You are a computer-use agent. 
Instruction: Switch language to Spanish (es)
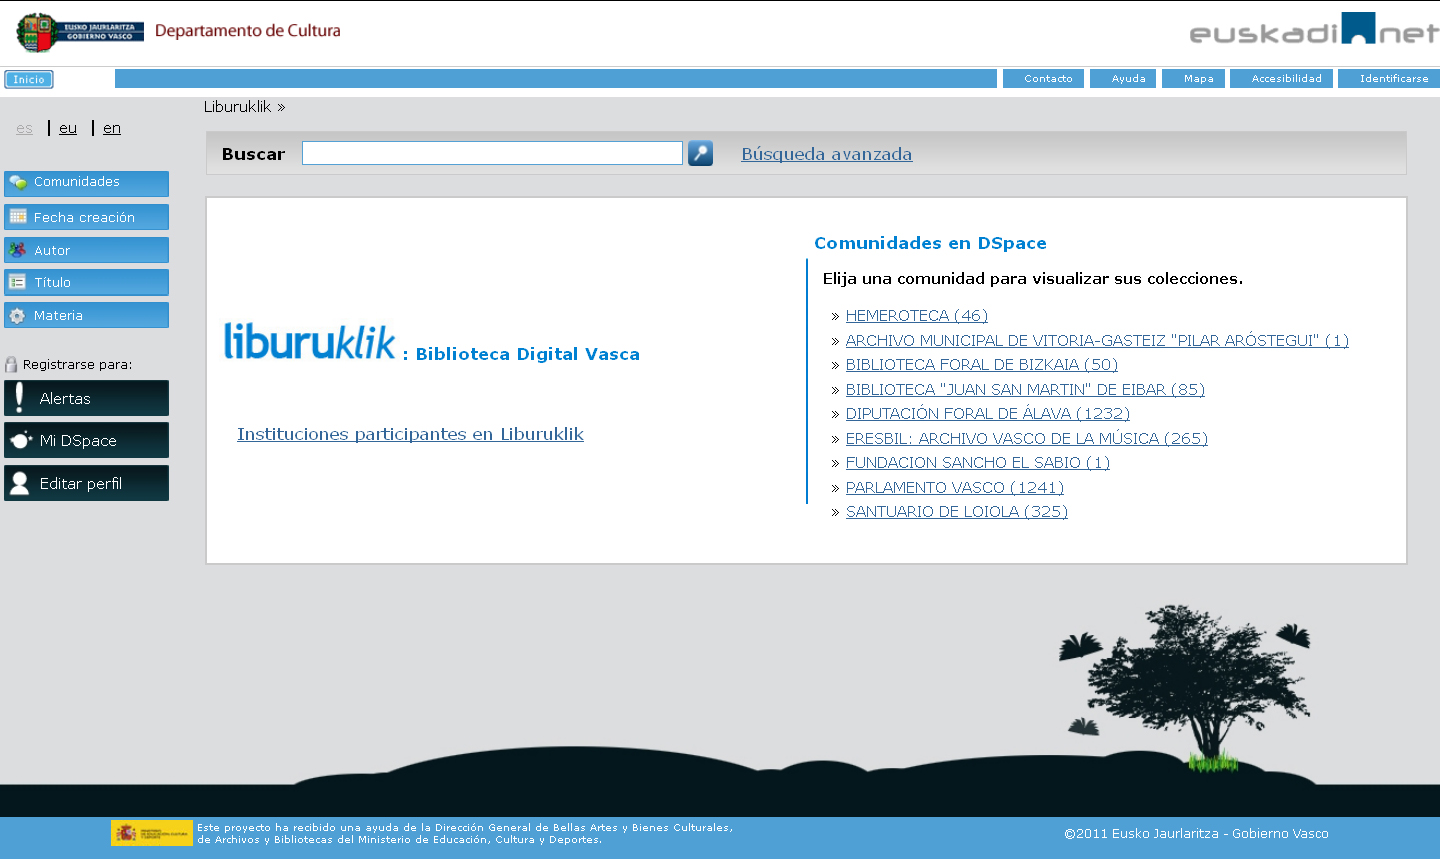(24, 128)
